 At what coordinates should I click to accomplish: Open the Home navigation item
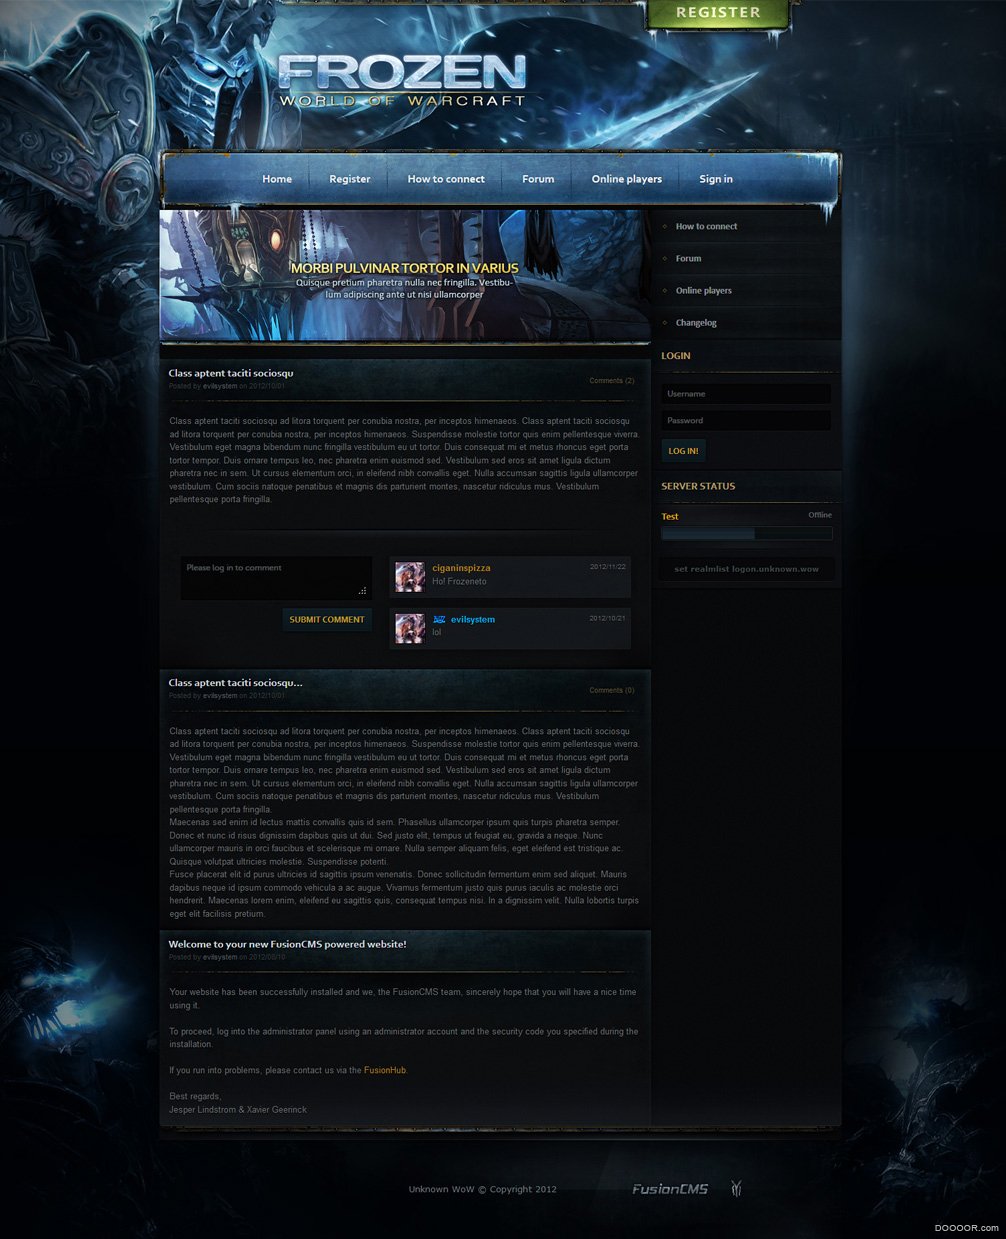click(x=277, y=179)
